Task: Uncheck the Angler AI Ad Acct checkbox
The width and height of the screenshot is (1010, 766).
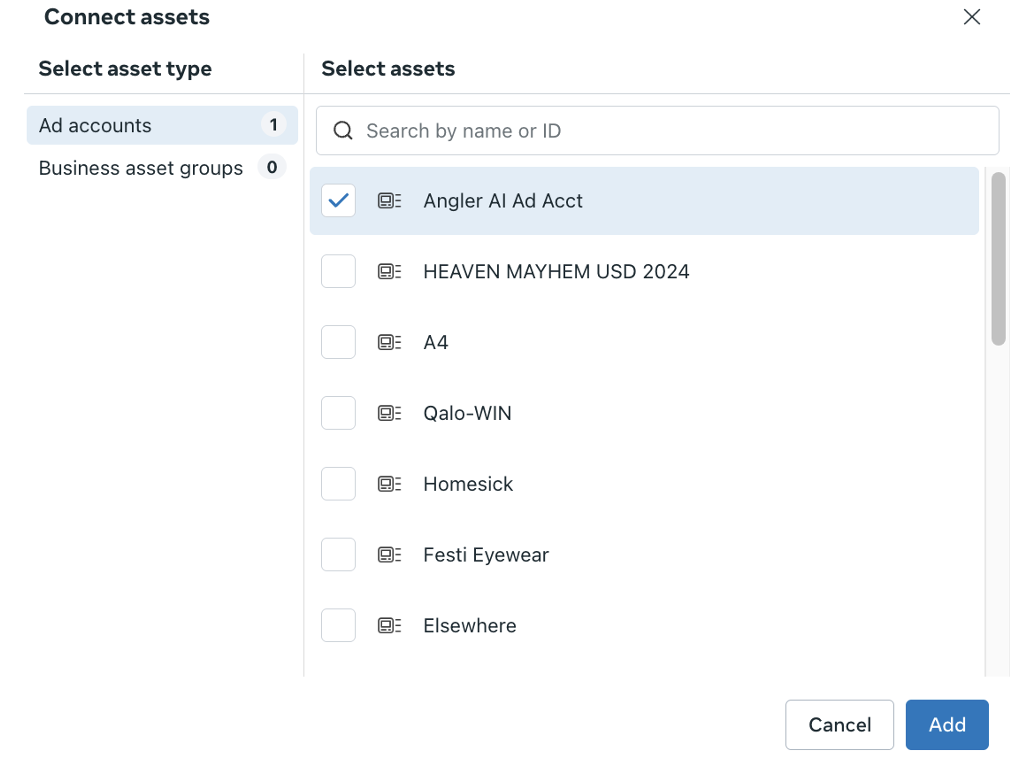Action: 338,200
